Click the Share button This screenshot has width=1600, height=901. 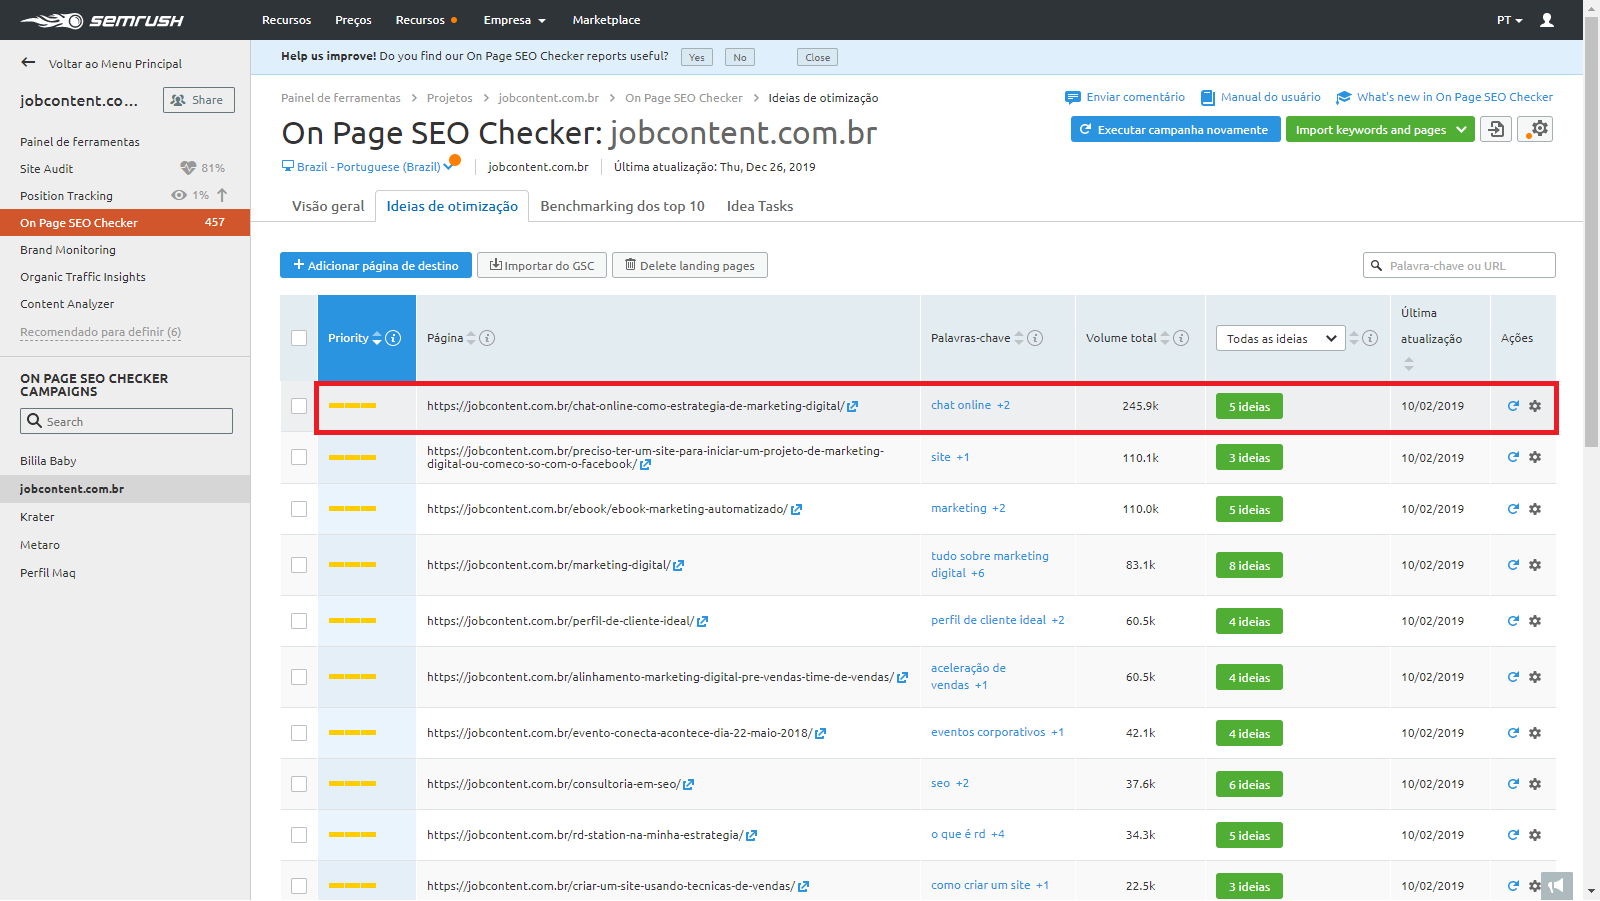(199, 100)
